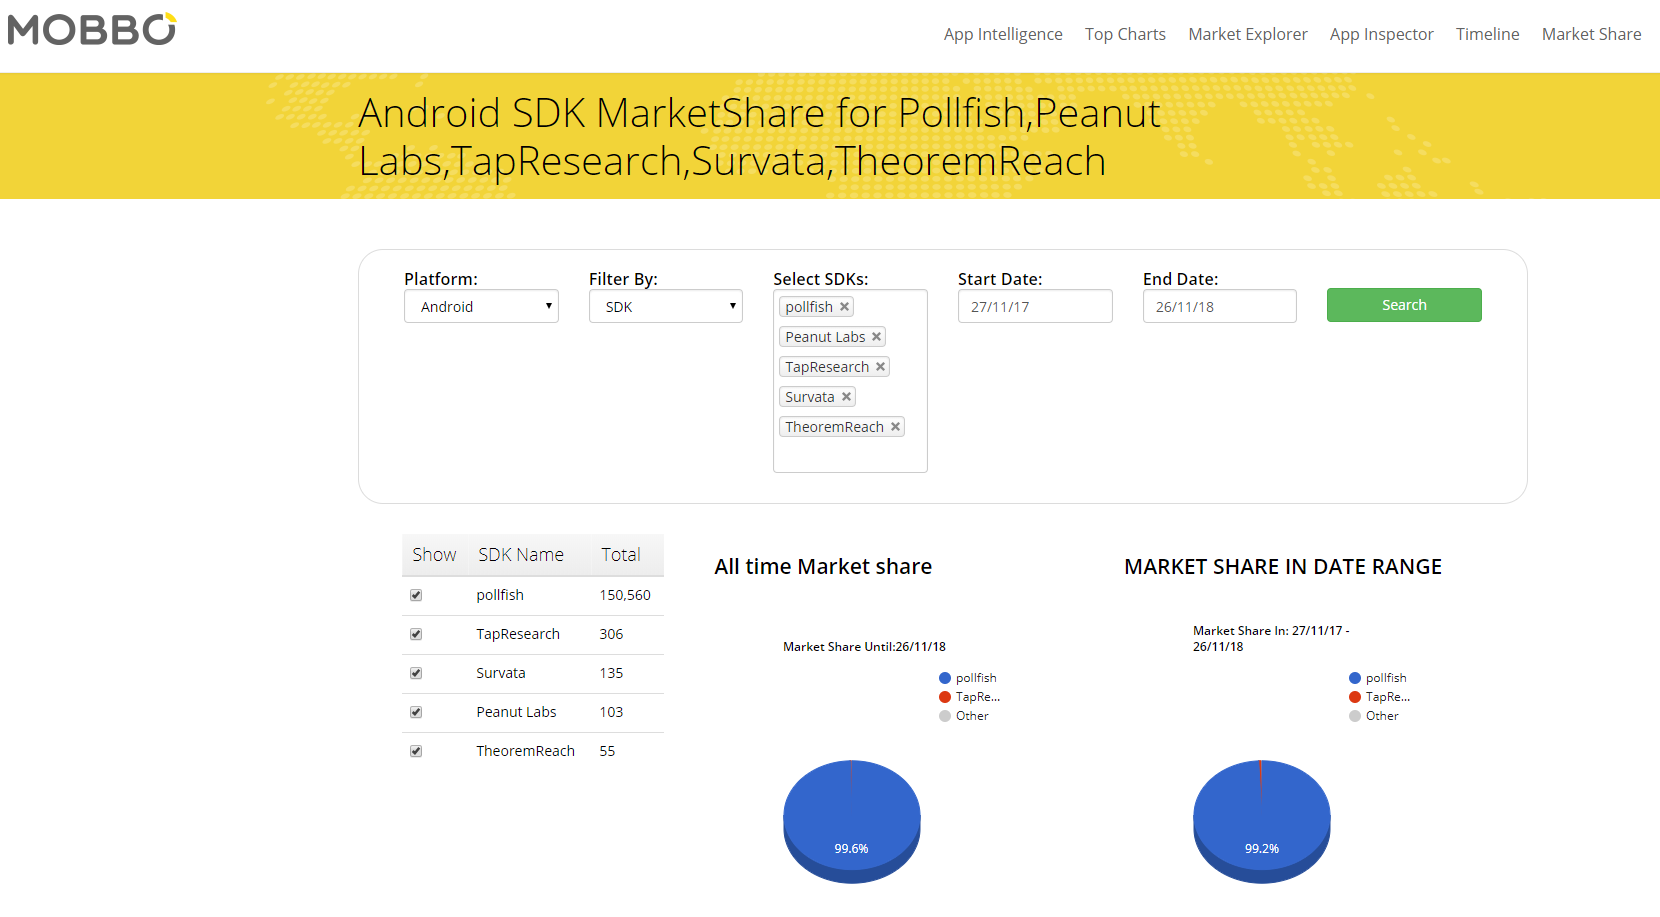The image size is (1660, 917).
Task: Click the 103 total for Peanut Labs
Action: [611, 712]
